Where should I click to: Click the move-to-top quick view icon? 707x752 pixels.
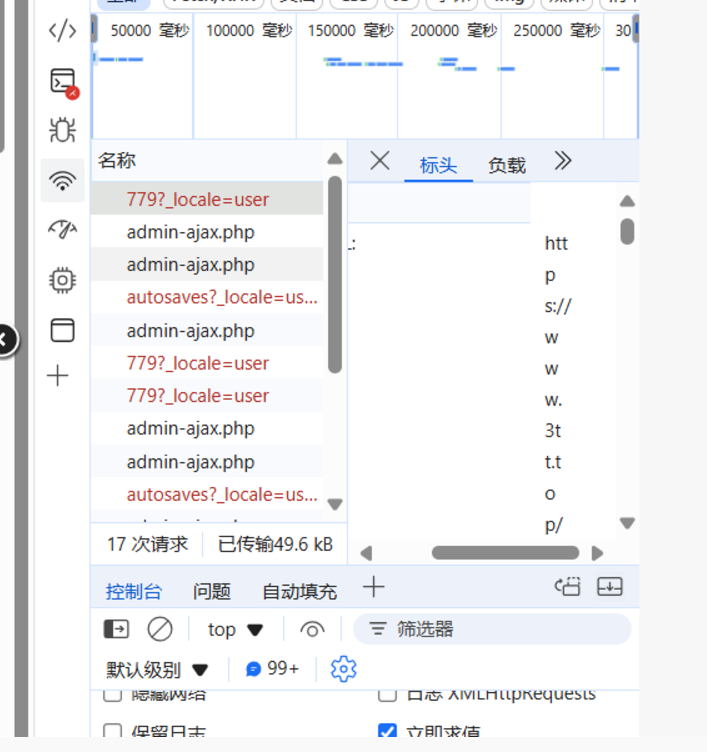click(x=567, y=587)
